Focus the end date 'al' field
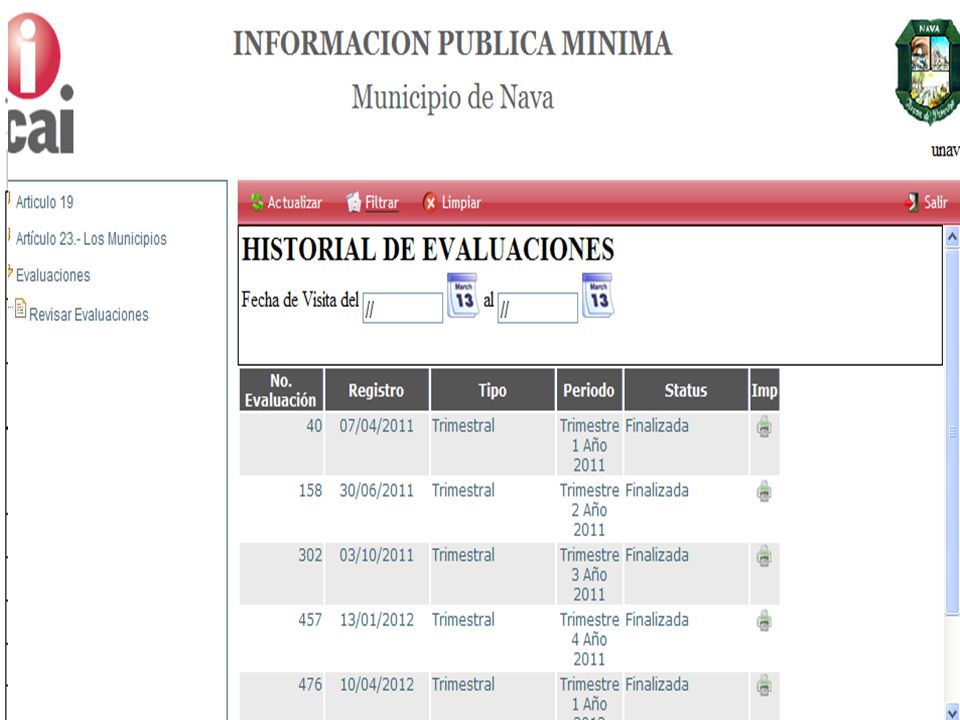 pyautogui.click(x=537, y=308)
